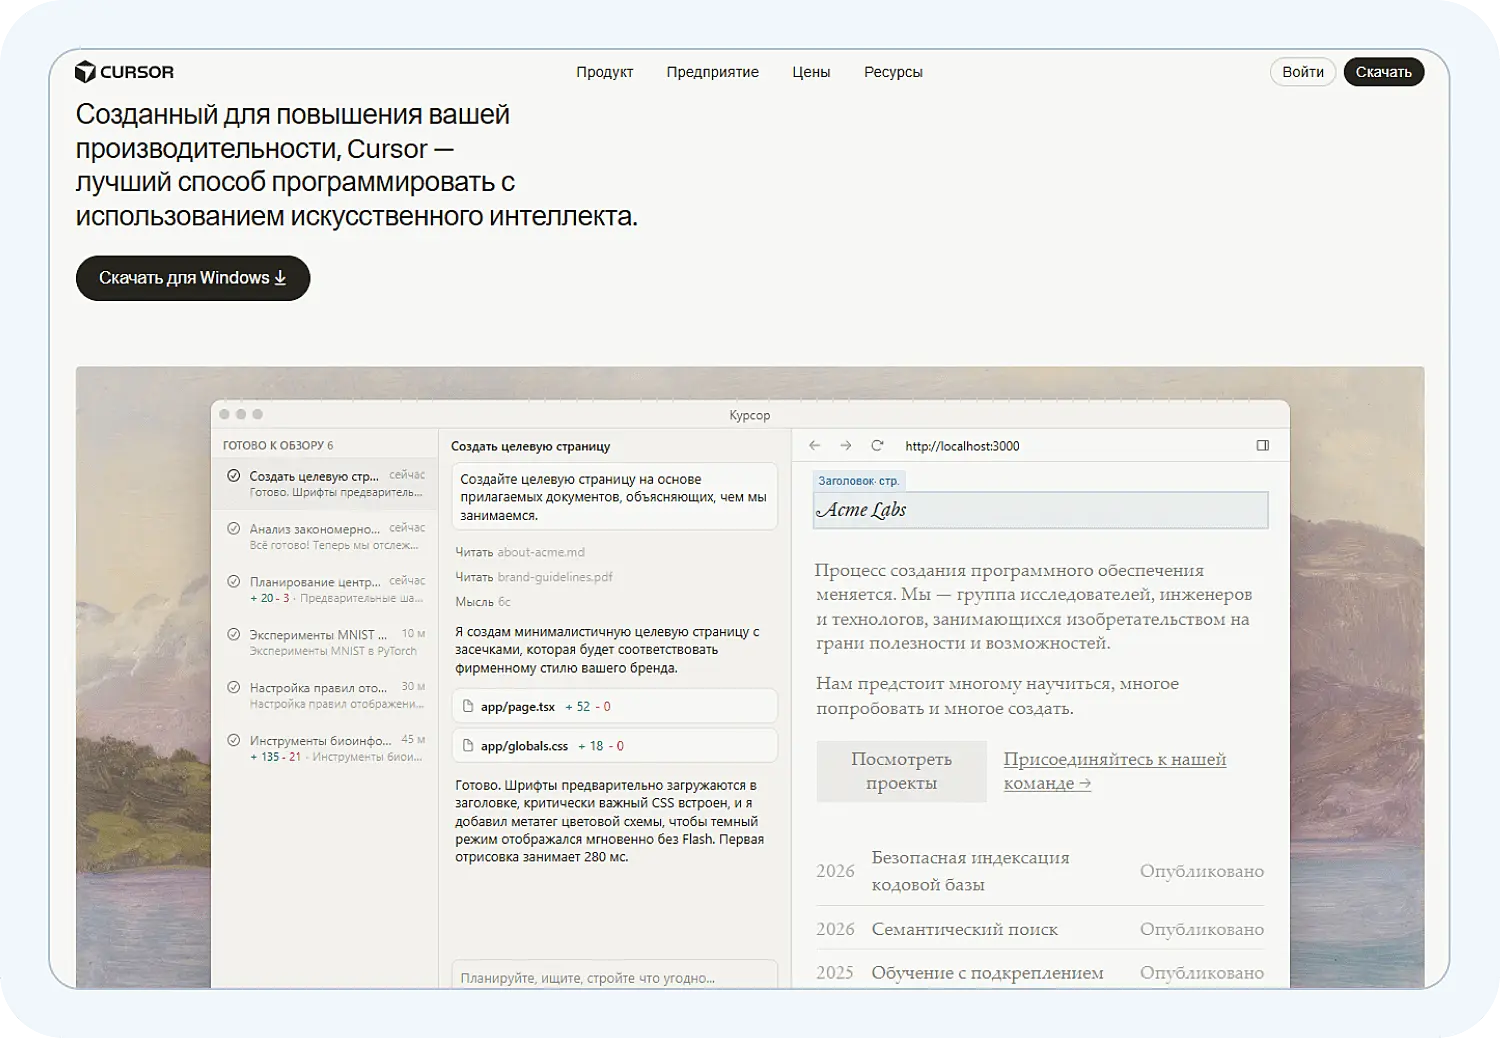This screenshot has width=1500, height=1038.
Task: Click the browser back arrow icon
Action: [814, 446]
